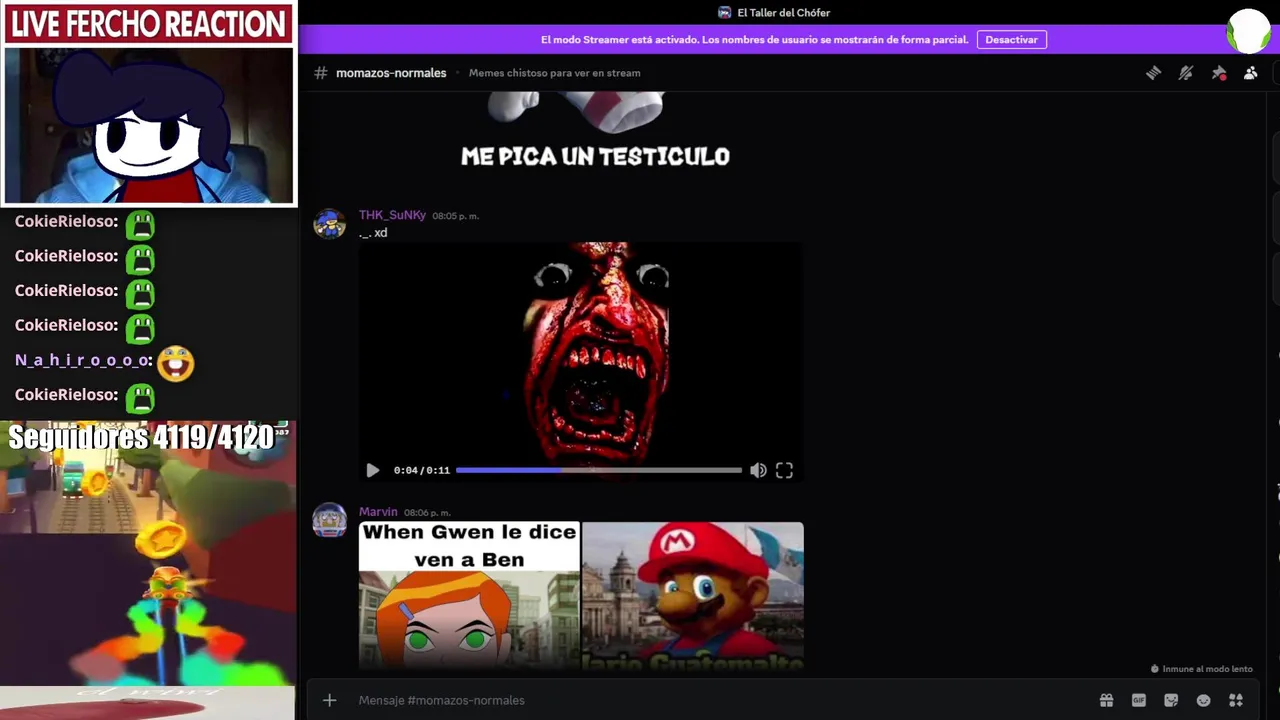This screenshot has height=720, width=1280.
Task: Click the plus attachment button in message bar
Action: click(329, 700)
